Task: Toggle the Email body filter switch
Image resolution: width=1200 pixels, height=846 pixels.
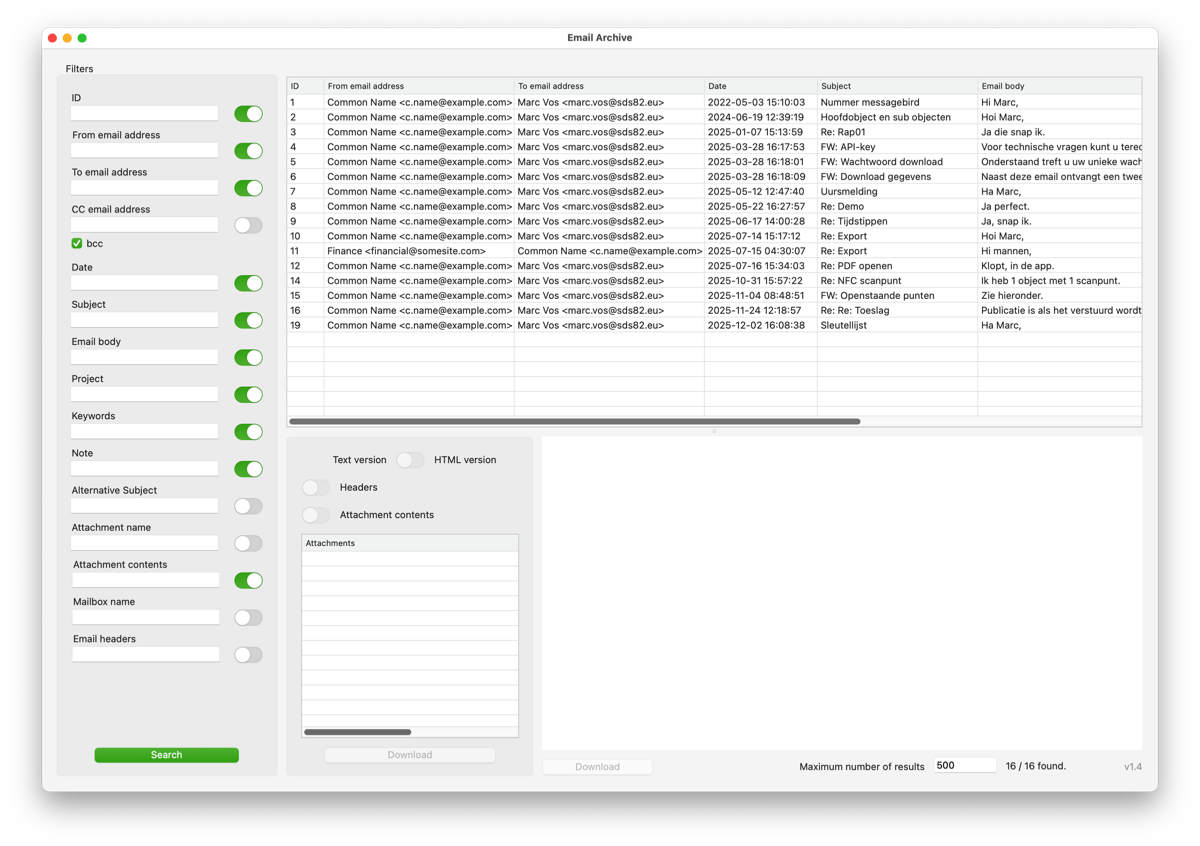Action: coord(248,357)
